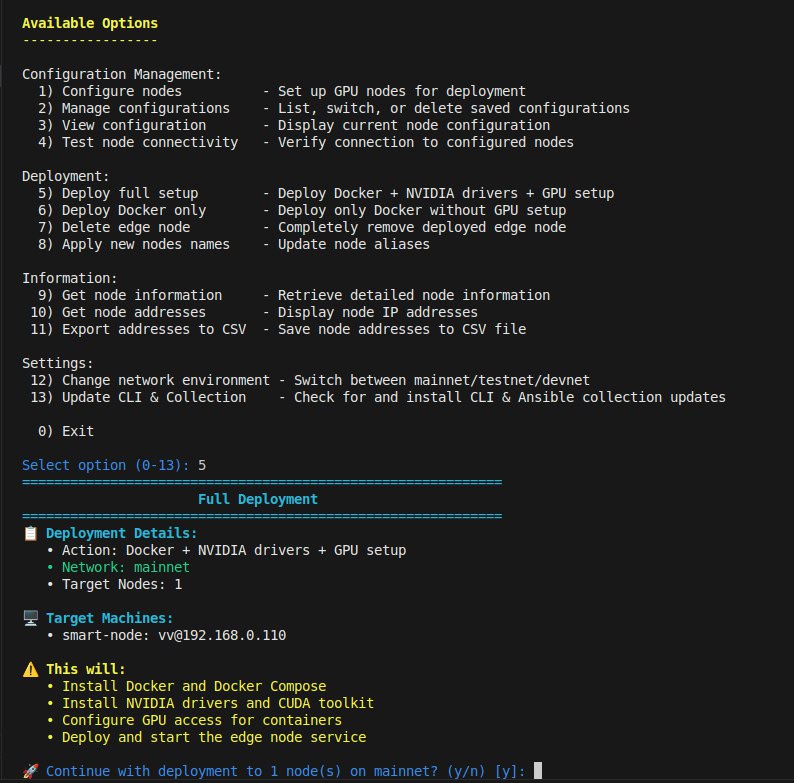Click 'Action: Docker + NVIDIA drivers + GPU setup'
Viewport: 794px width, 783px height.
(x=234, y=551)
